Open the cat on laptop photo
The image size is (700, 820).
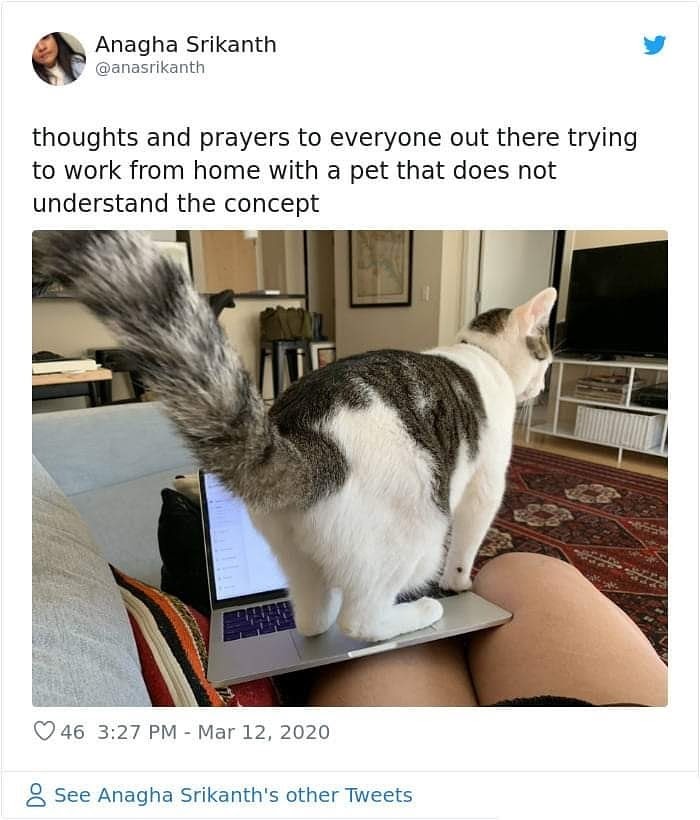click(350, 468)
